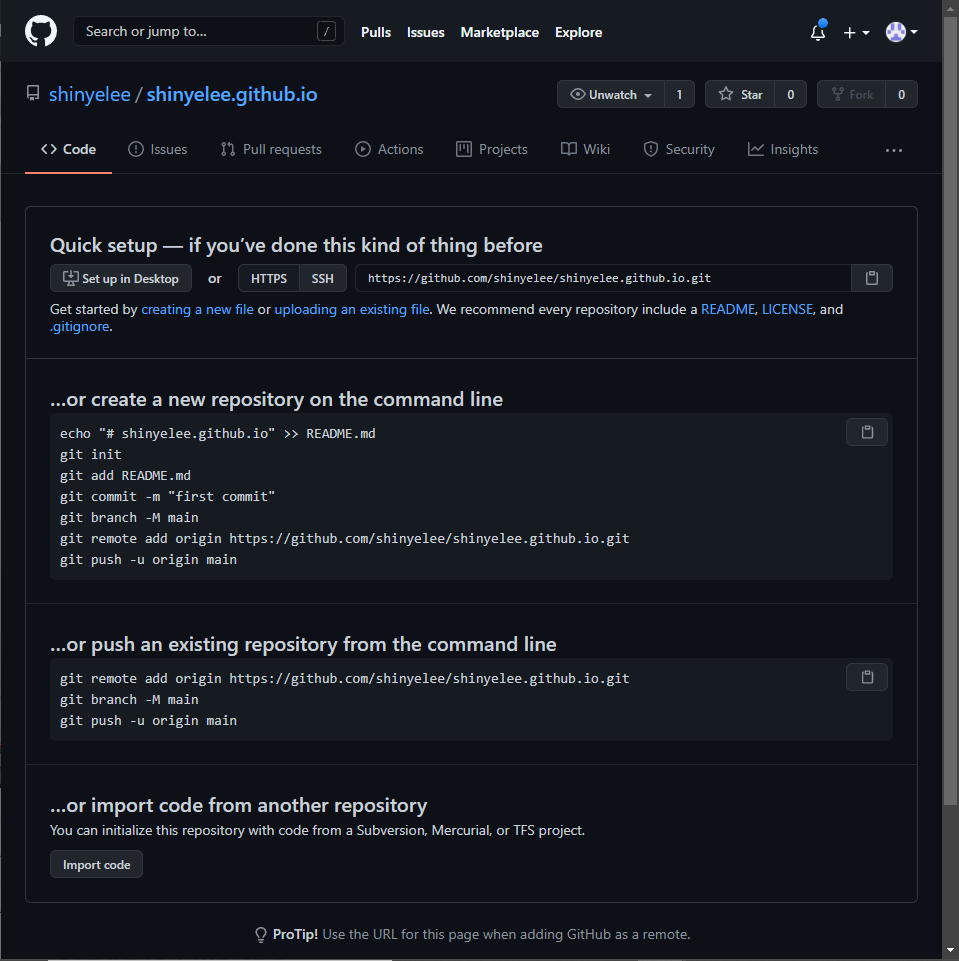Copy the create new repository commands
This screenshot has height=961, width=959.
pyautogui.click(x=866, y=432)
